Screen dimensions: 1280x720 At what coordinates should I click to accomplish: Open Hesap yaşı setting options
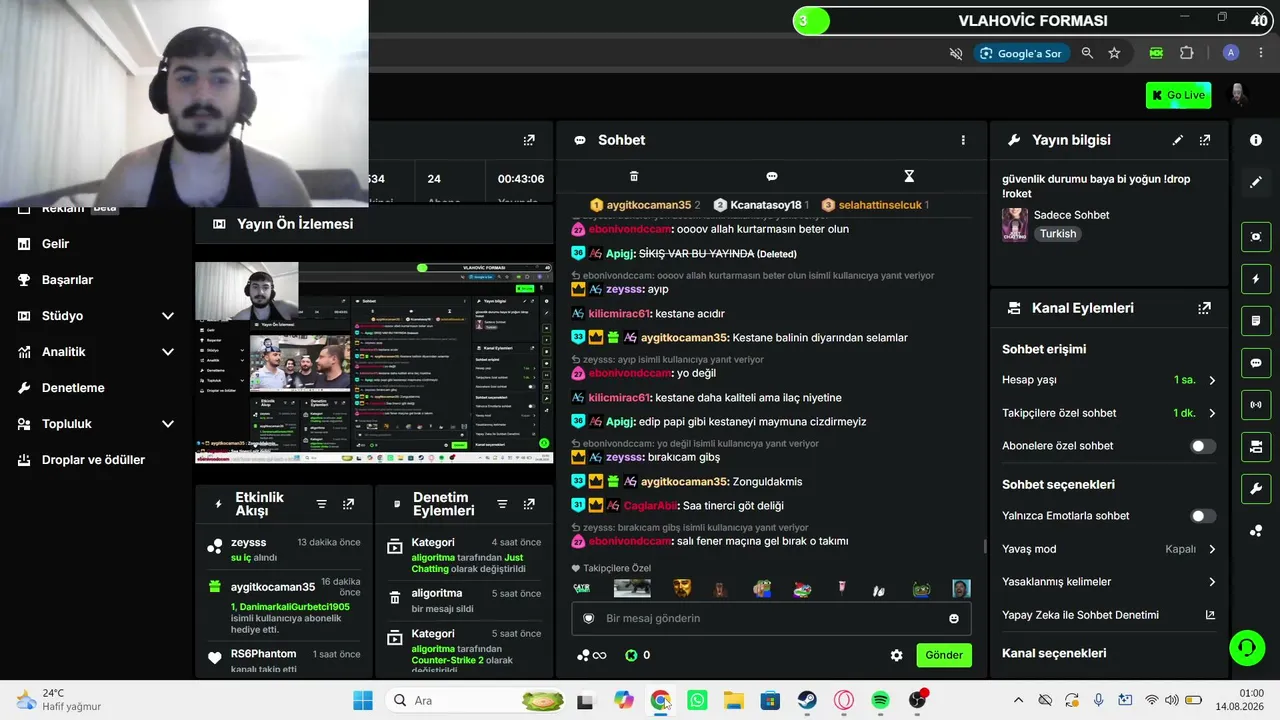pos(1109,380)
